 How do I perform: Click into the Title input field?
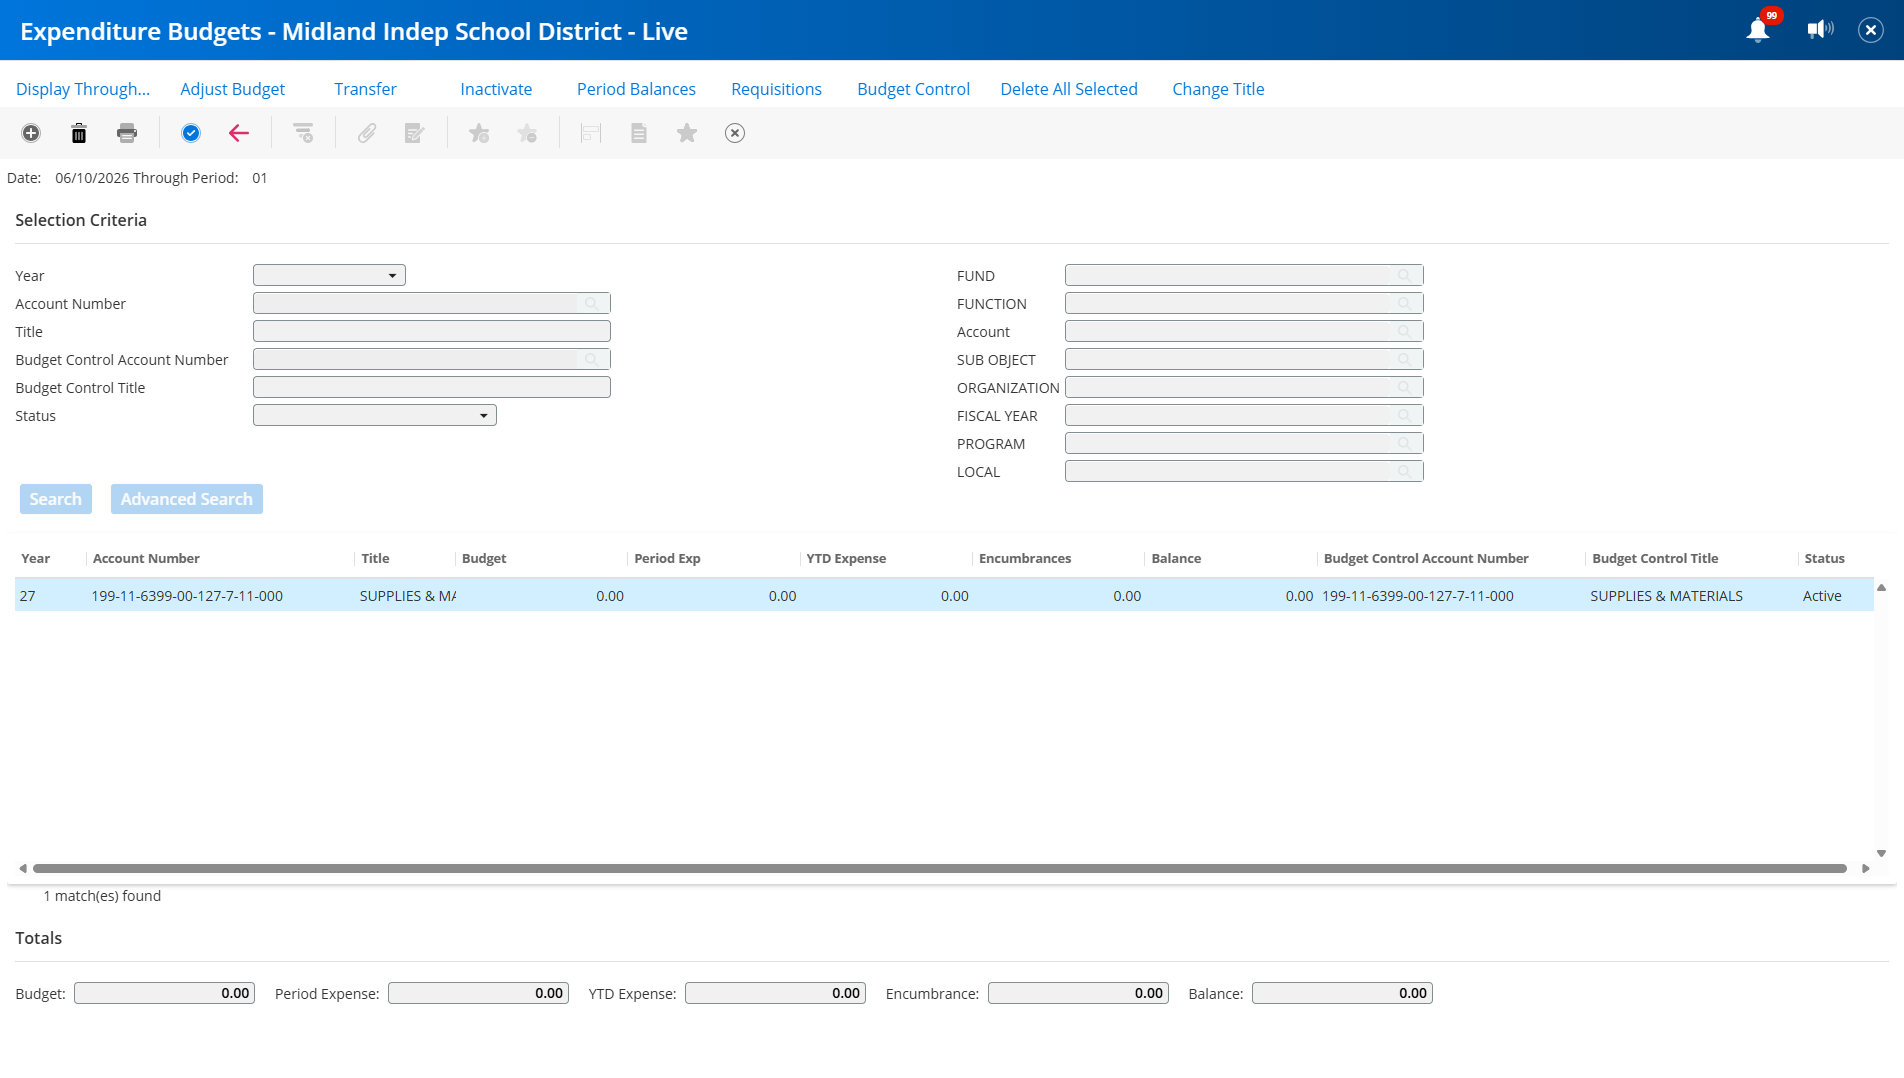tap(432, 331)
